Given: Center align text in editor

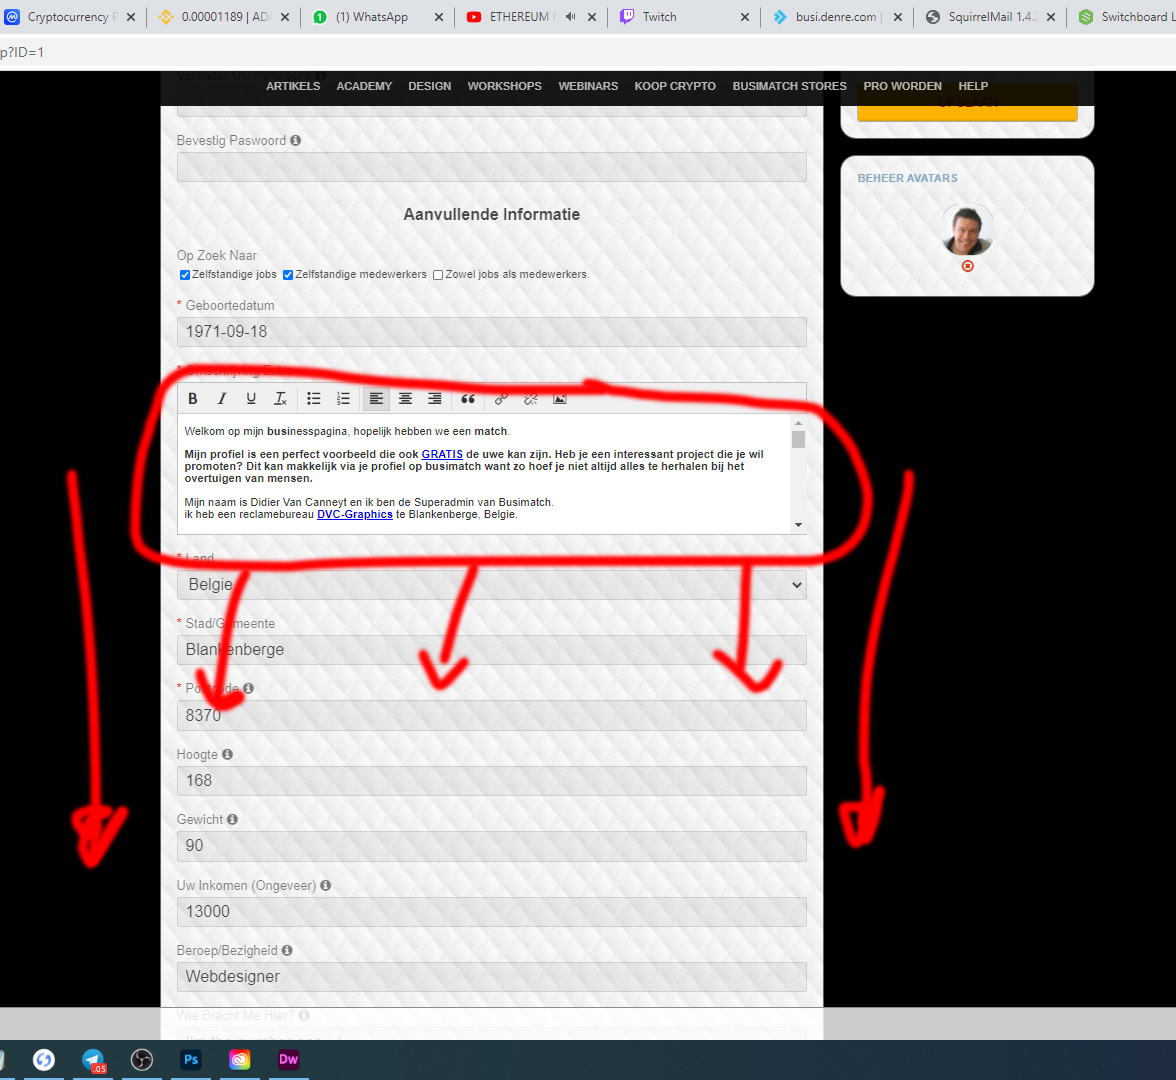Looking at the screenshot, I should (406, 398).
